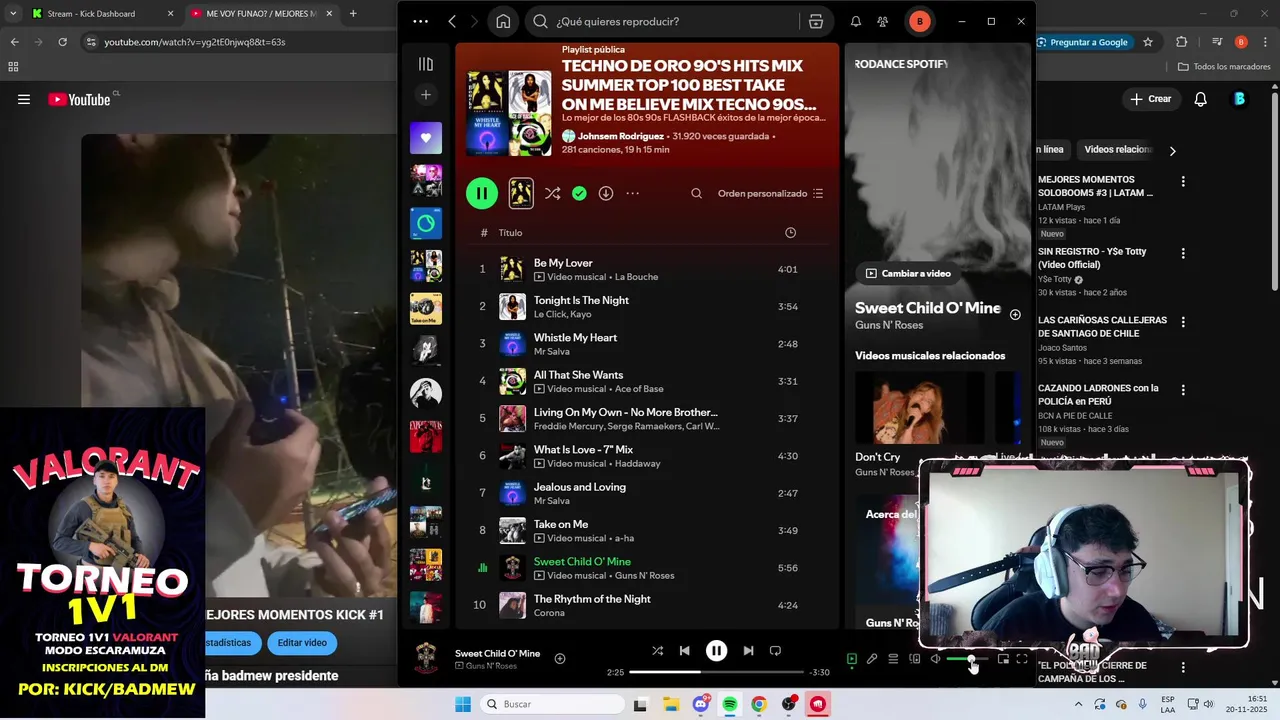This screenshot has width=1280, height=720.
Task: Select Videos relacionados chip on YouTube
Action: click(1118, 150)
